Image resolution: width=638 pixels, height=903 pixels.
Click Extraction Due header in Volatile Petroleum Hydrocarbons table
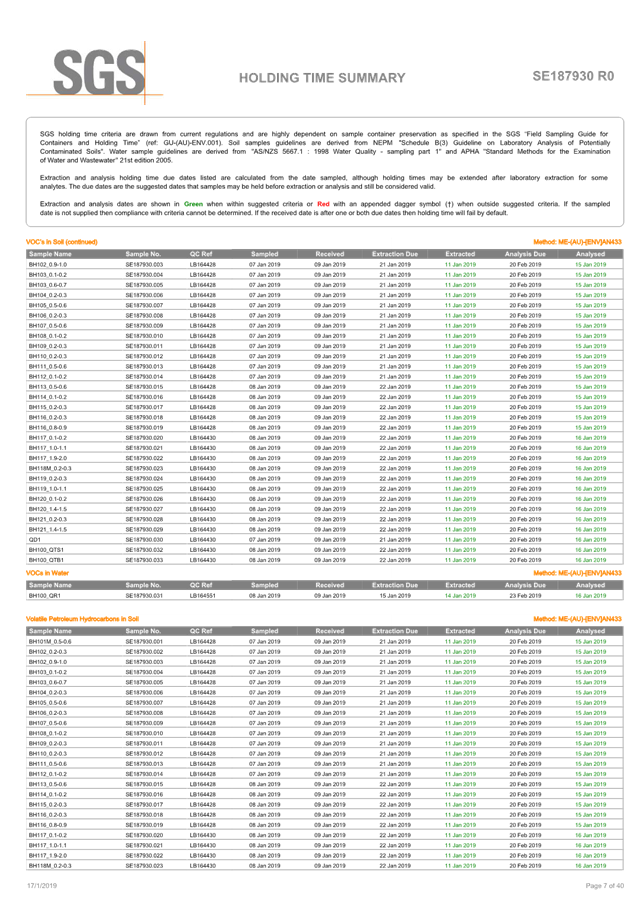pos(395,631)
